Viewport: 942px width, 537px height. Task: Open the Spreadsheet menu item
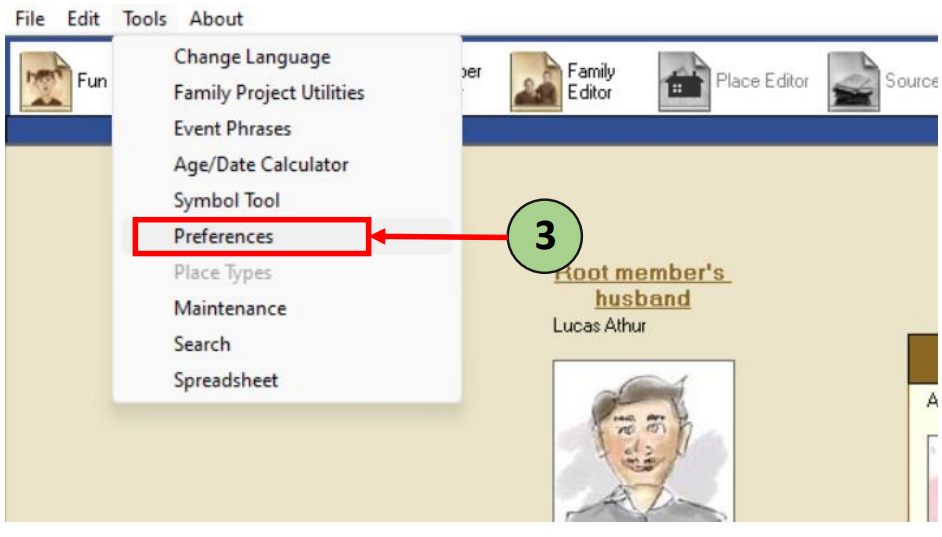pyautogui.click(x=225, y=381)
